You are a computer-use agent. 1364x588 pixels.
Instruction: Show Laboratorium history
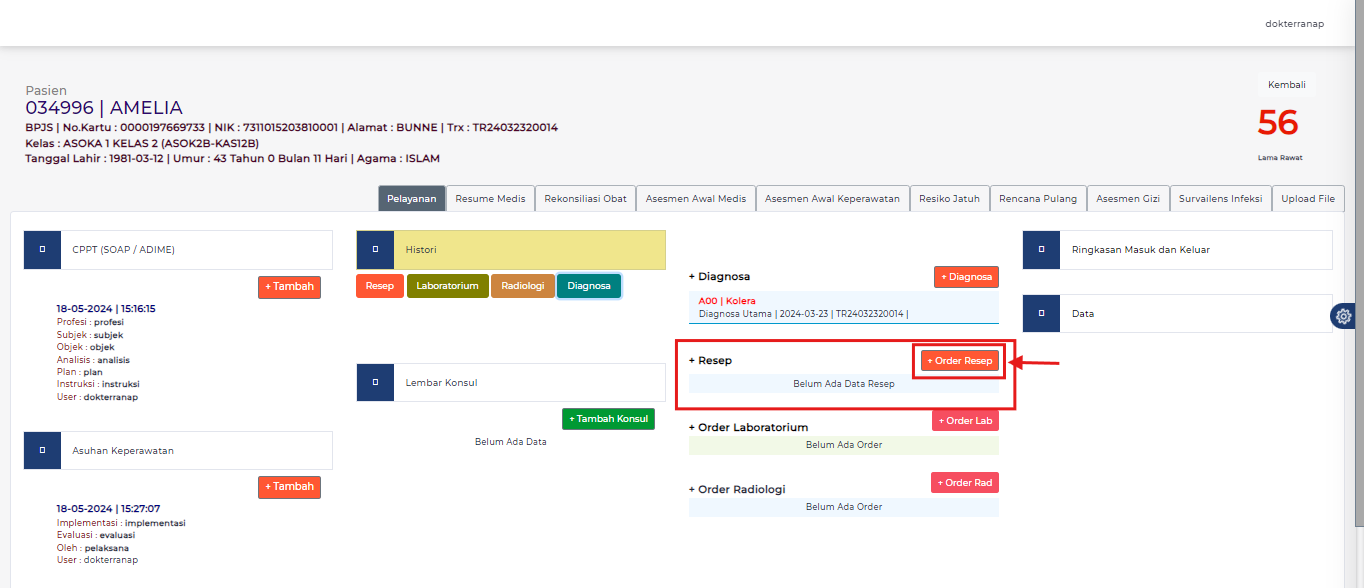tap(447, 286)
